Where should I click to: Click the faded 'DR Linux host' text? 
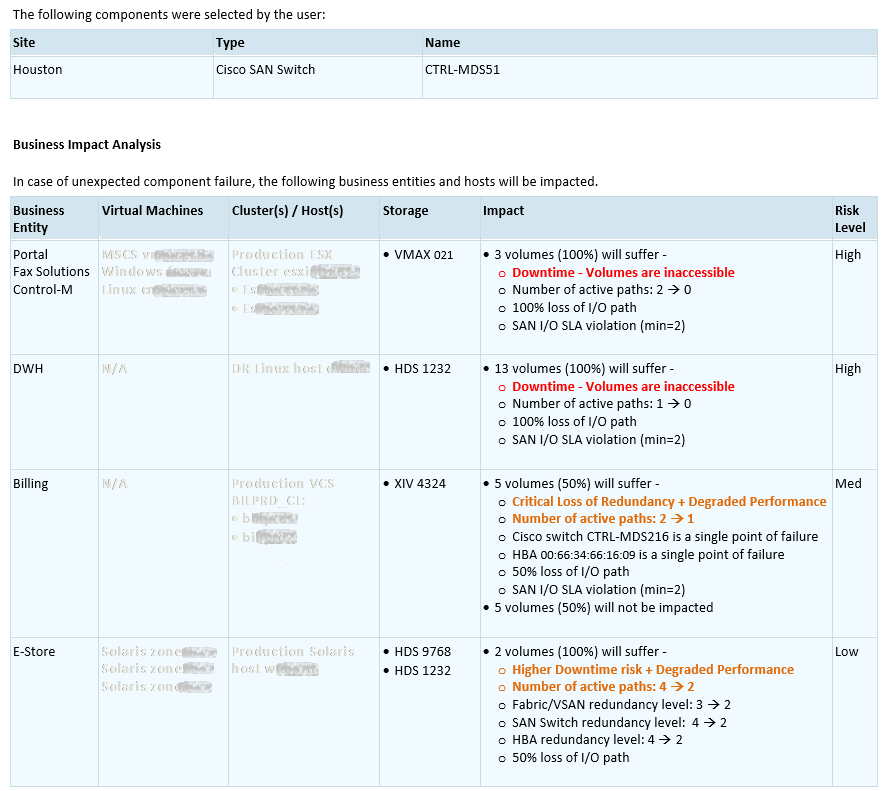(x=277, y=368)
